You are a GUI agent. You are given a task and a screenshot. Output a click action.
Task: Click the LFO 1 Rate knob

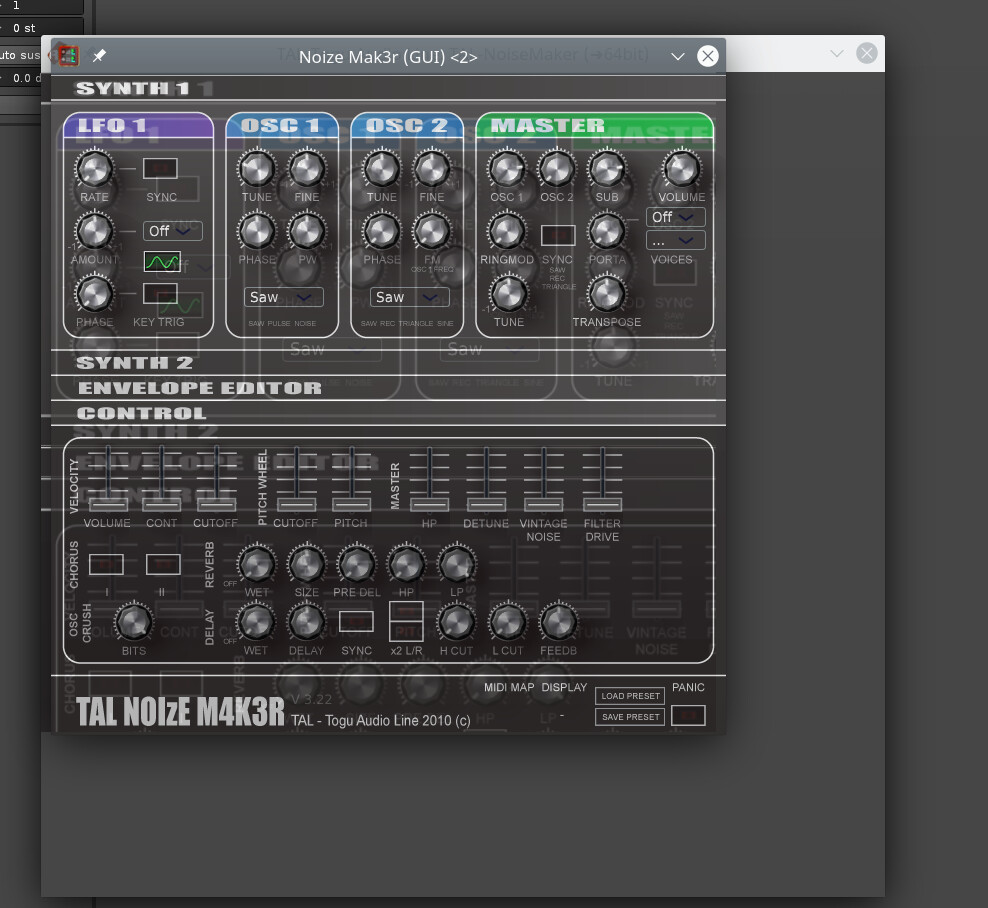tap(94, 169)
